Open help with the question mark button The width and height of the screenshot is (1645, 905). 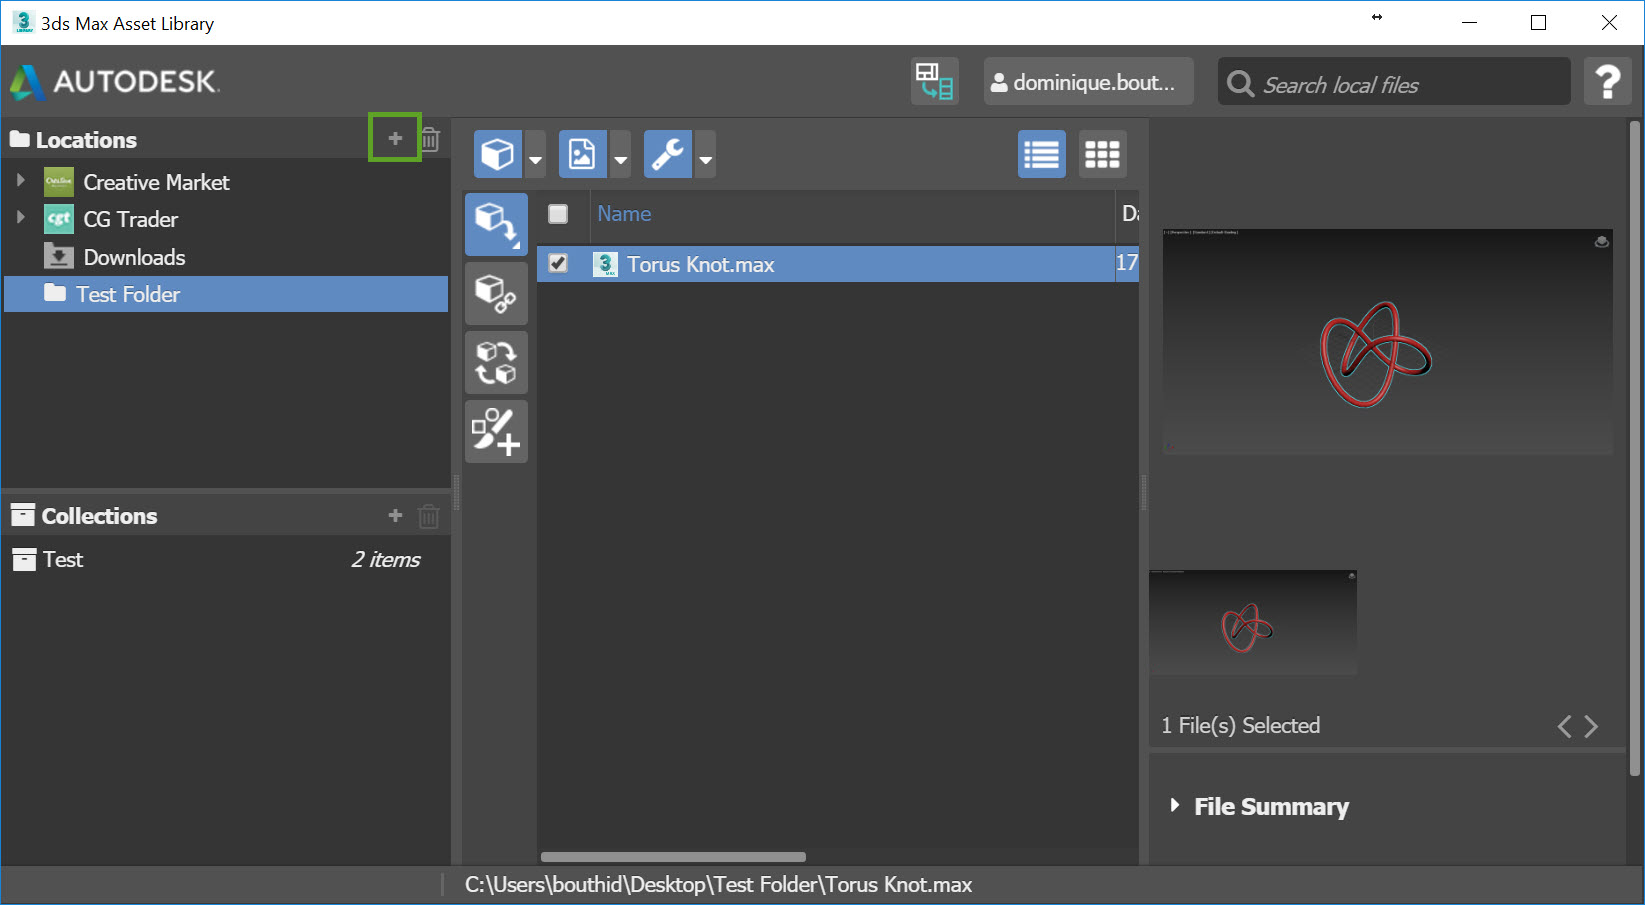coord(1608,81)
